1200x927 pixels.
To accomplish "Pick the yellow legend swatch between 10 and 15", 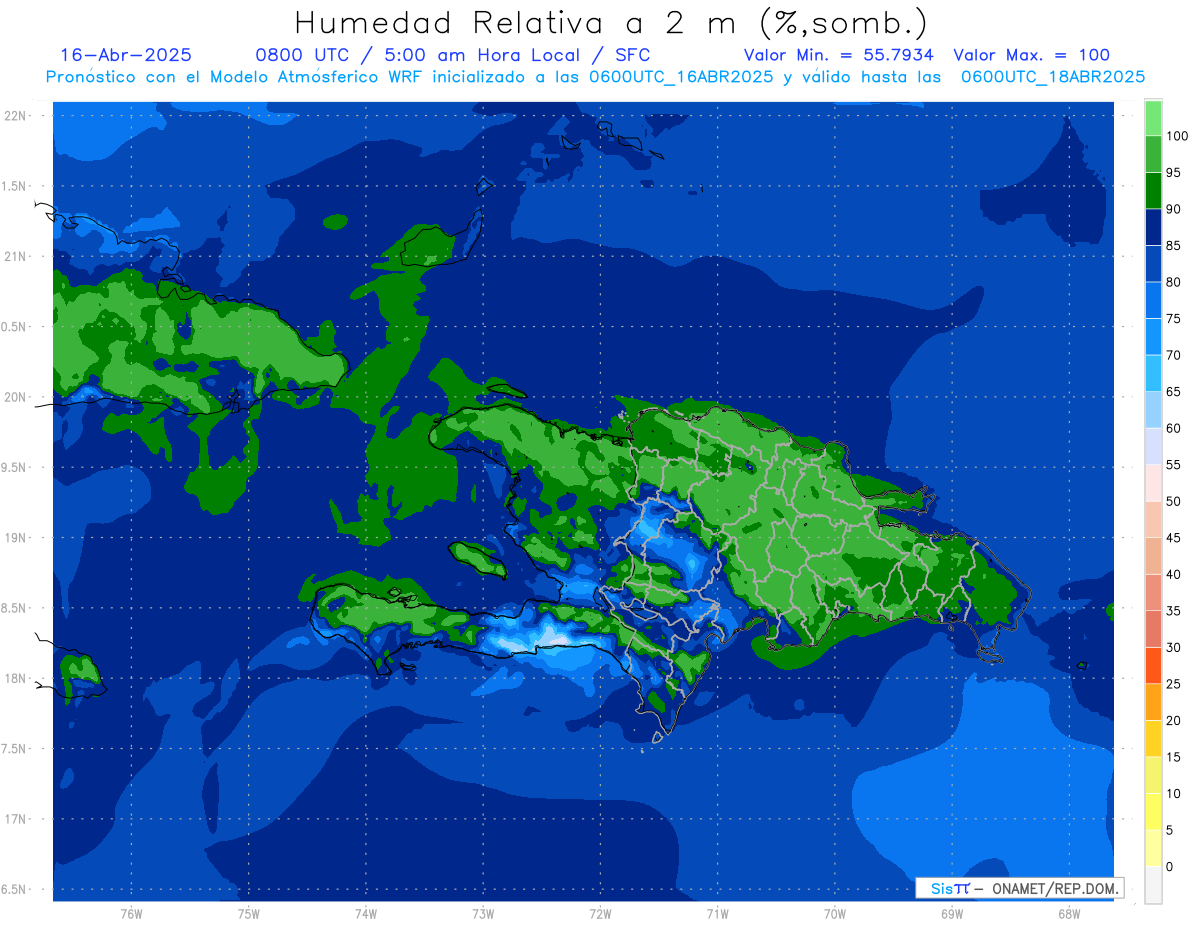I will point(1153,775).
